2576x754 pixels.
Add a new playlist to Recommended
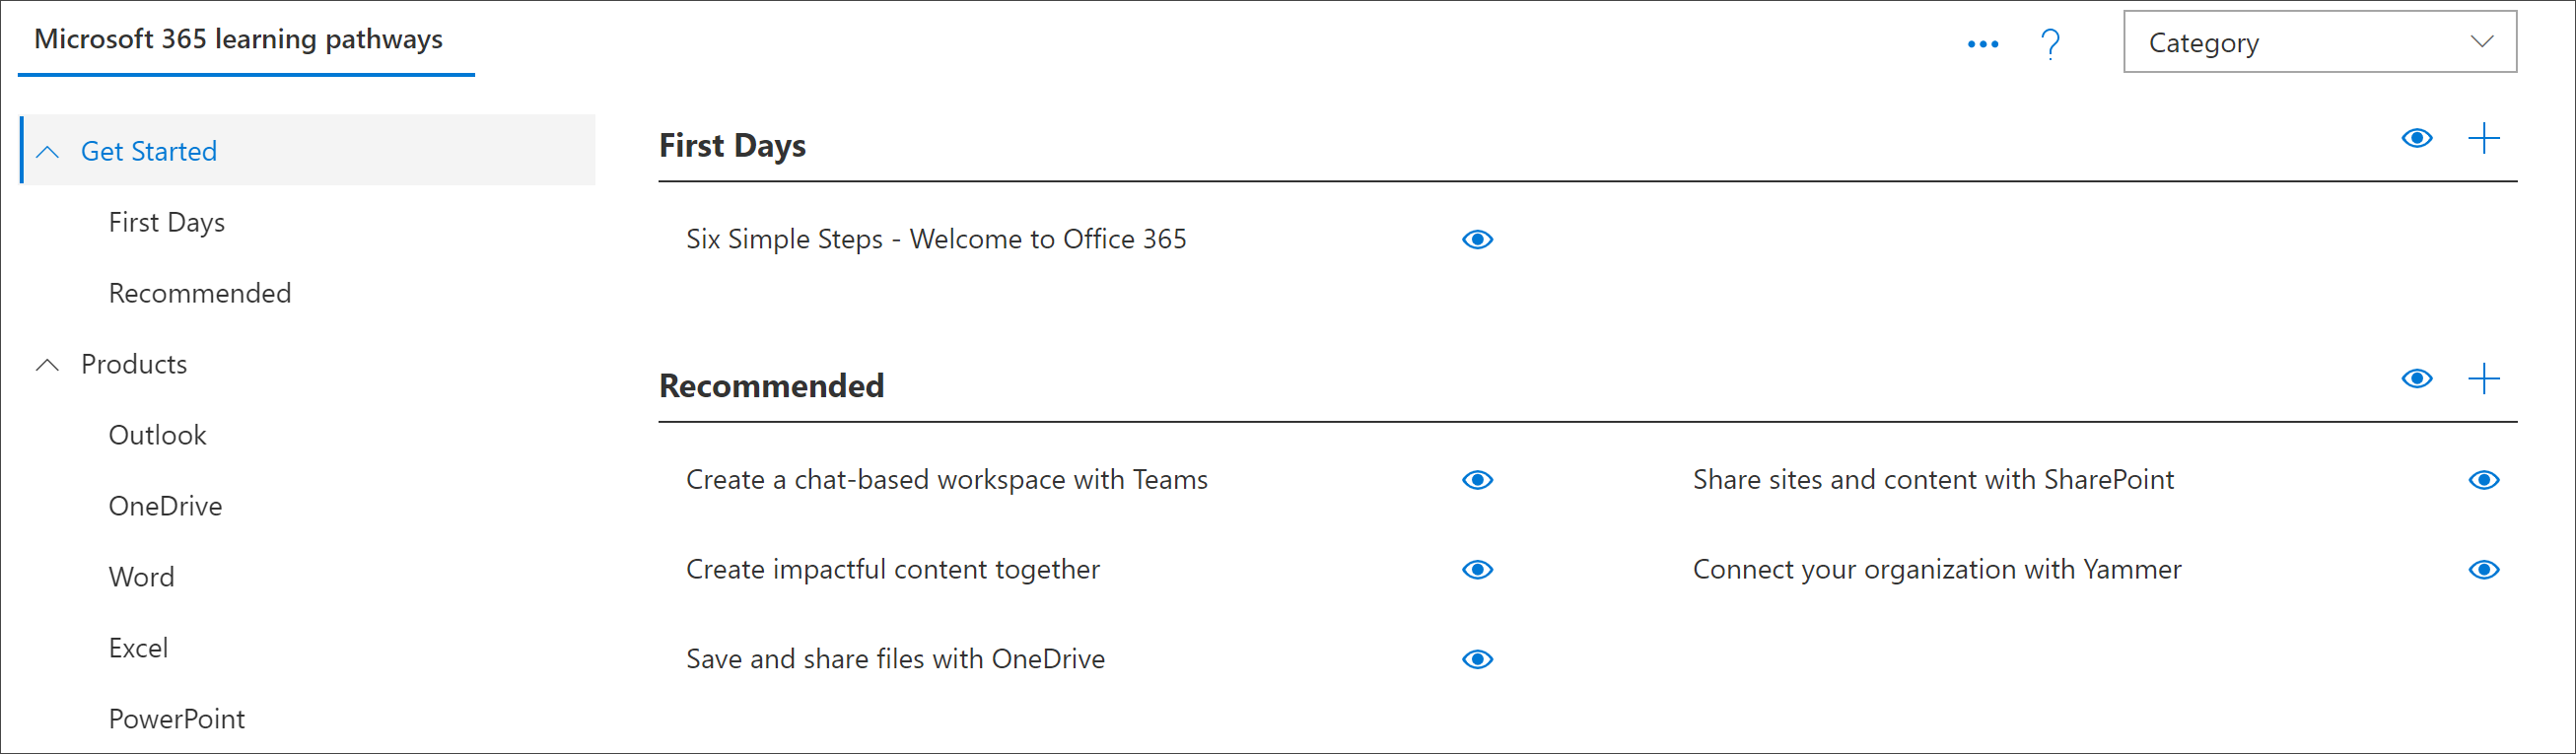click(x=2484, y=378)
